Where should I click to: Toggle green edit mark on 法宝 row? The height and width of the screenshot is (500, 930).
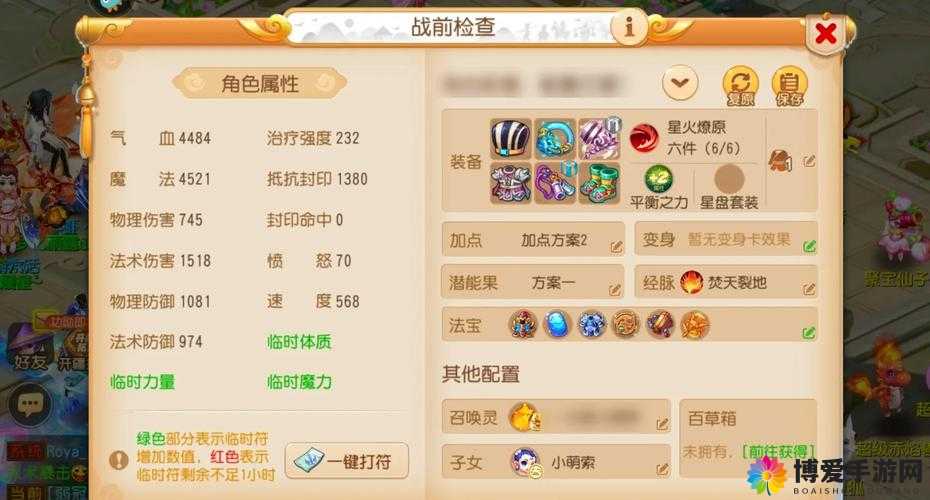(x=808, y=333)
